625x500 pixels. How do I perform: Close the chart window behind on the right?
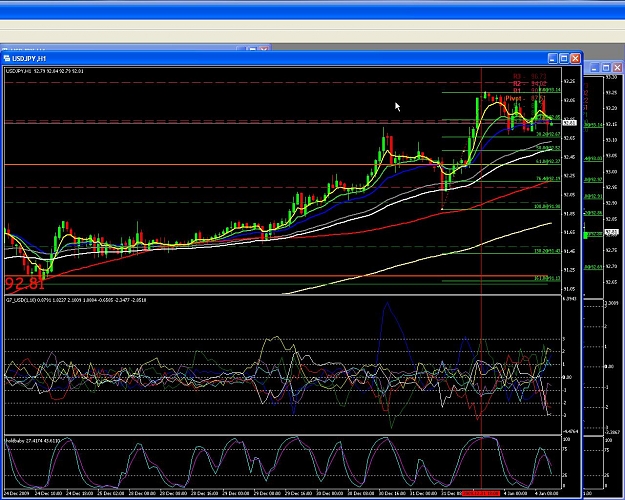click(x=617, y=67)
